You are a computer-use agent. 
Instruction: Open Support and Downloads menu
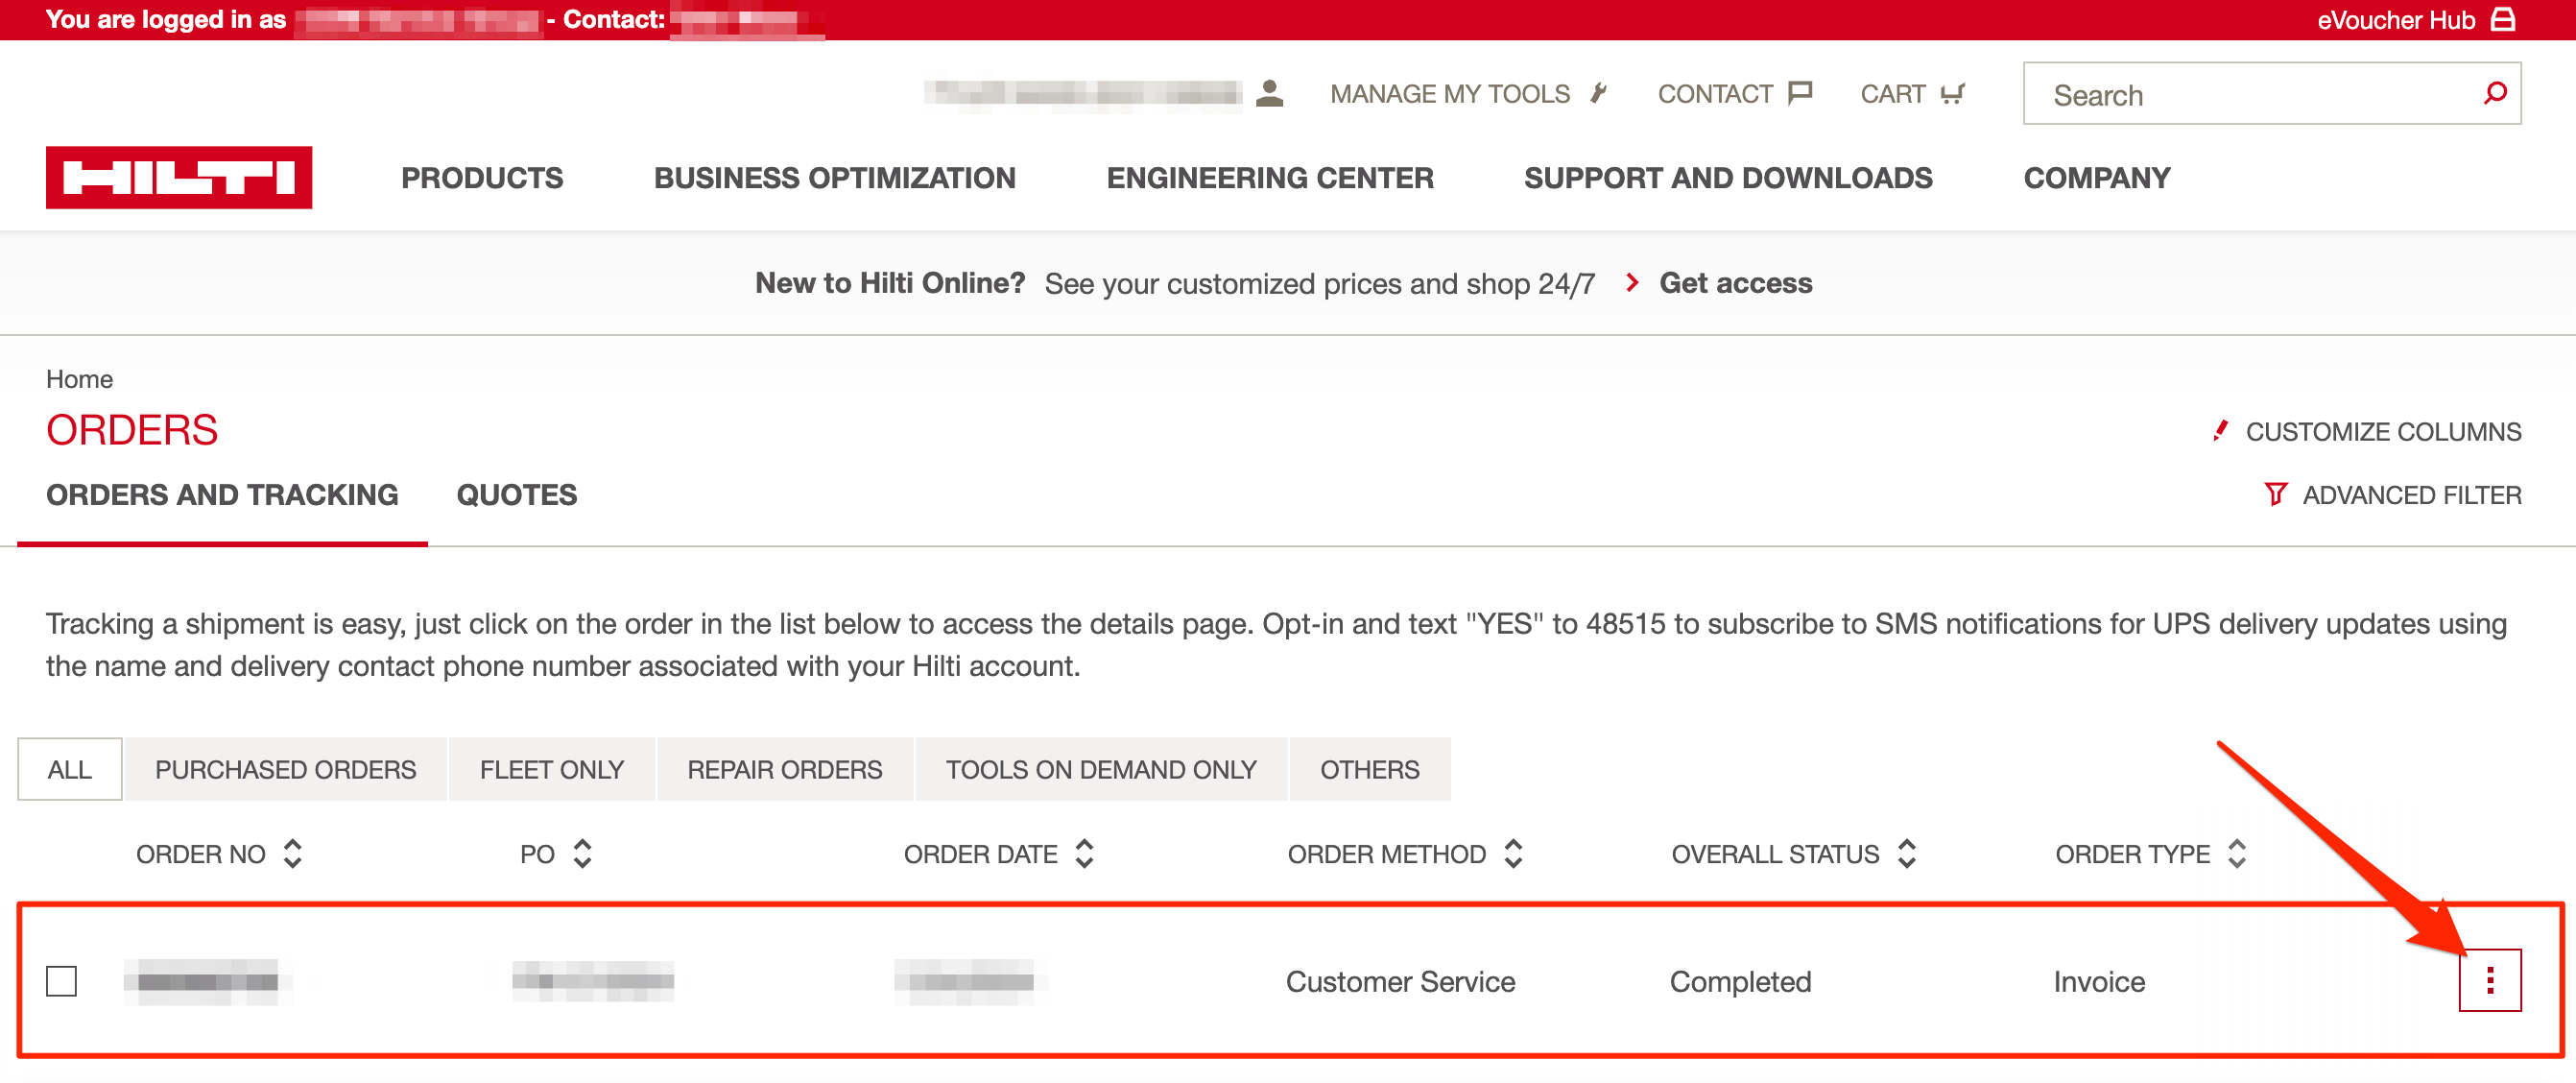click(1727, 178)
